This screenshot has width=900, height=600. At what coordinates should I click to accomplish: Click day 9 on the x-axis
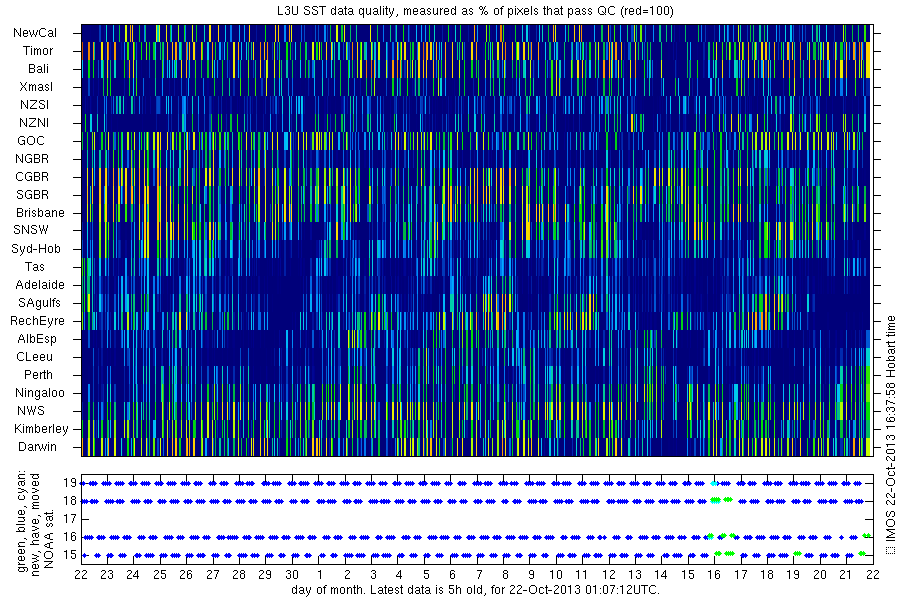coord(532,575)
